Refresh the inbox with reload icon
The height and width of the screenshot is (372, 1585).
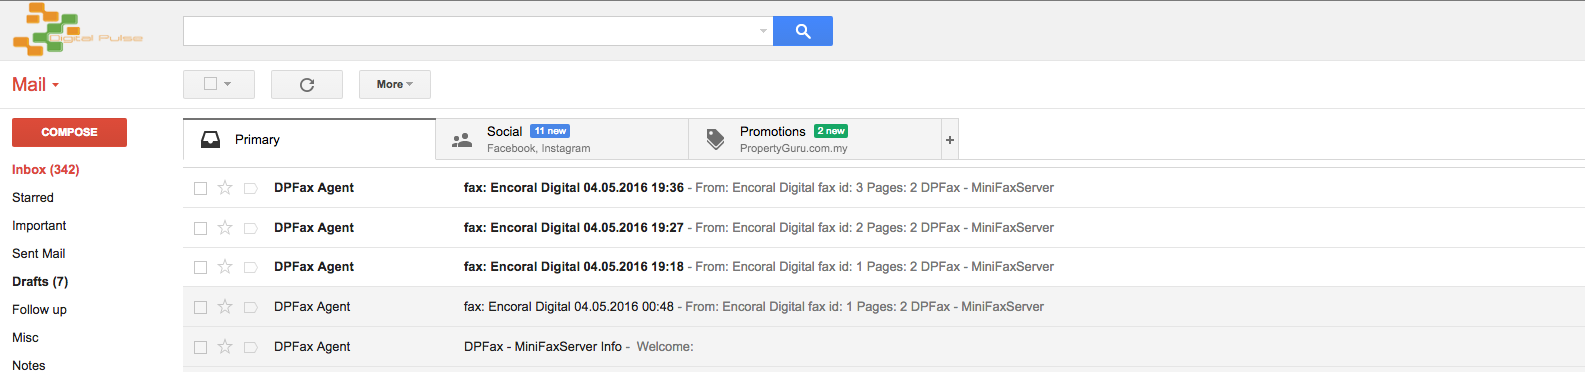click(x=307, y=85)
